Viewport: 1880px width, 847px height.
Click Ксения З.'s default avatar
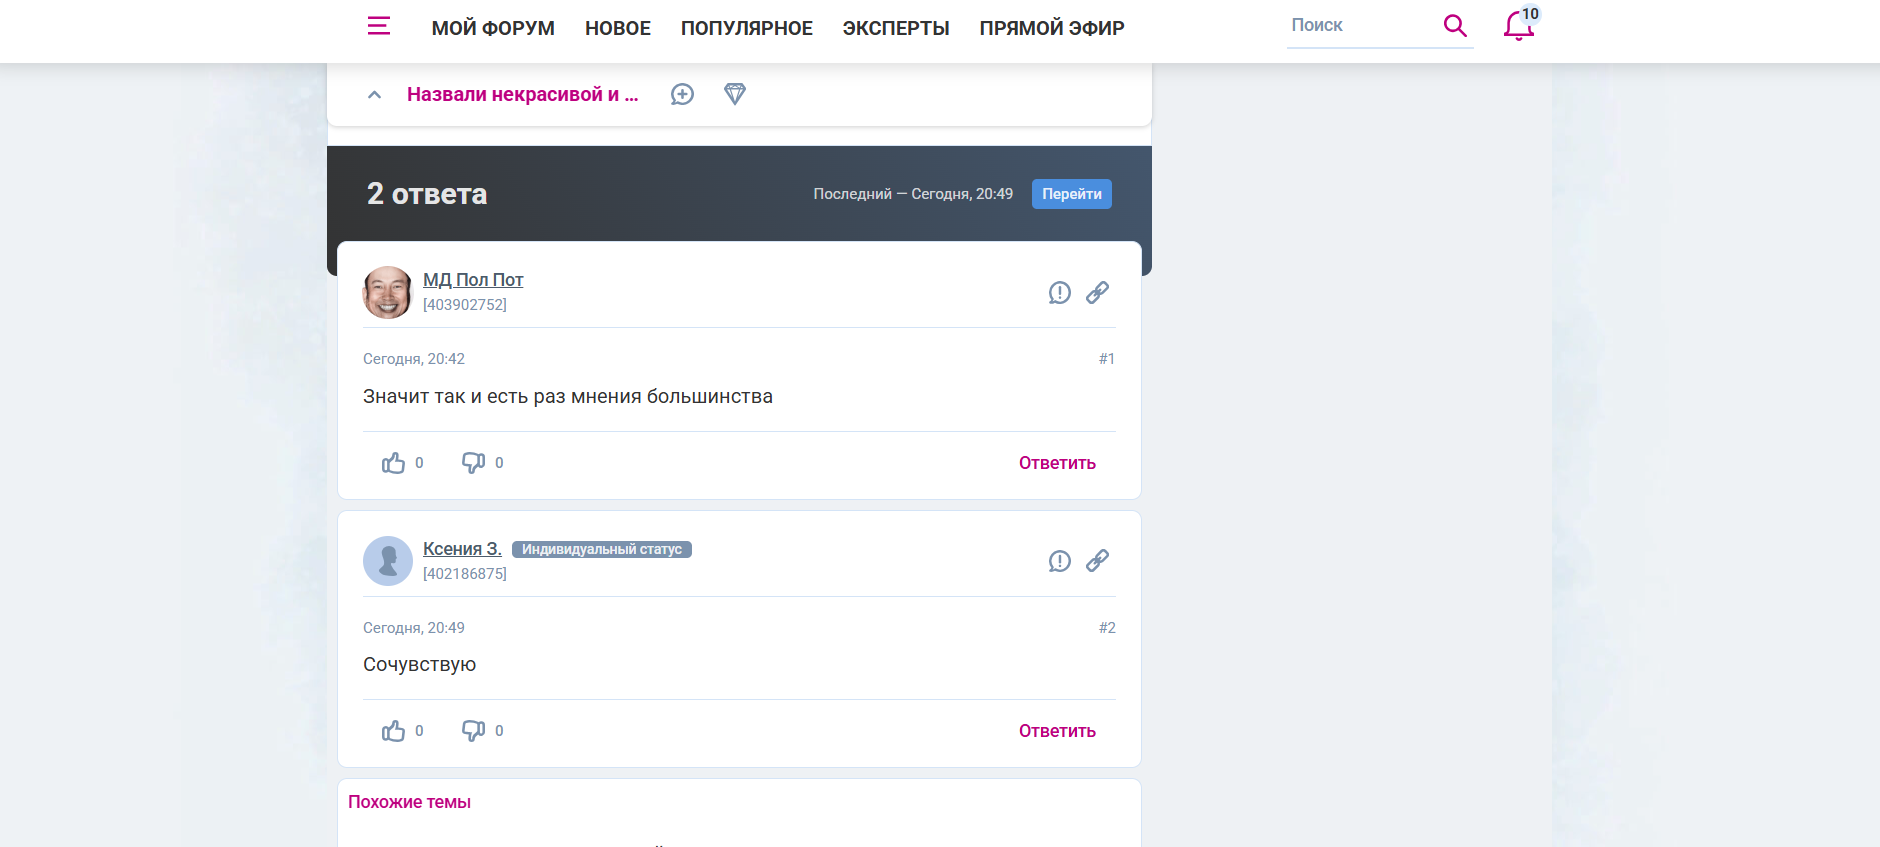coord(388,561)
